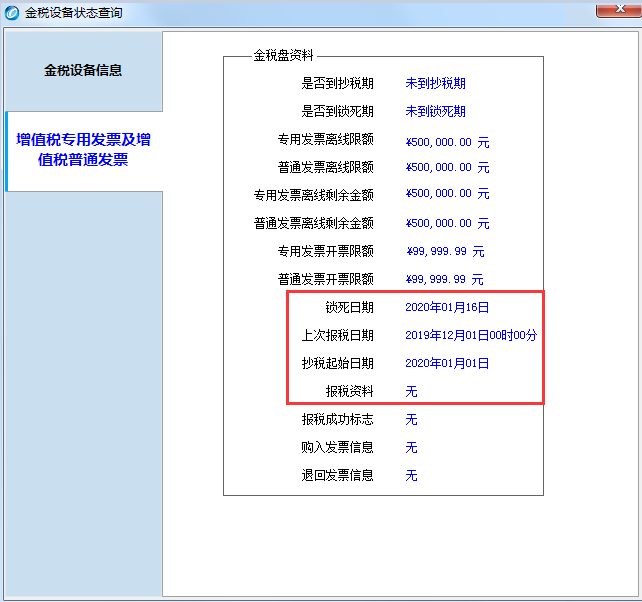
Task: Click the 专用发票离线剩余金额 label
Action: [314, 195]
